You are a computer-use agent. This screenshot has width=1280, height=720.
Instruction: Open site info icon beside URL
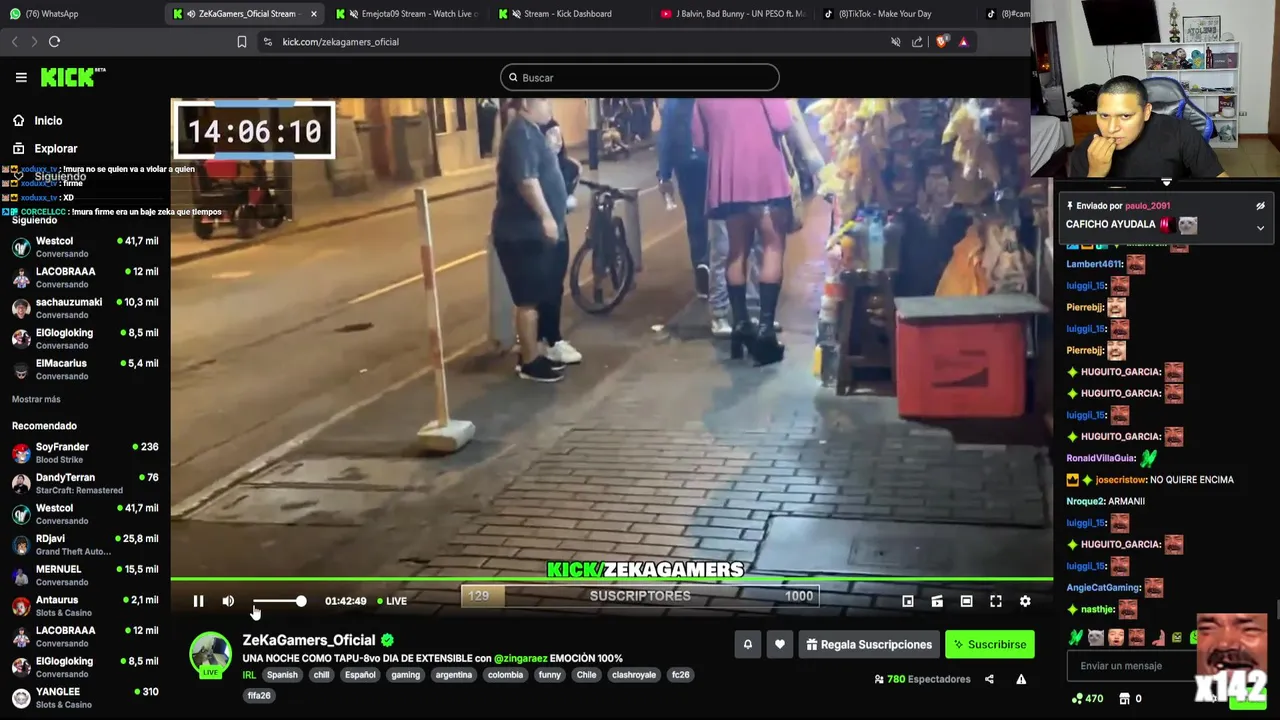267,42
